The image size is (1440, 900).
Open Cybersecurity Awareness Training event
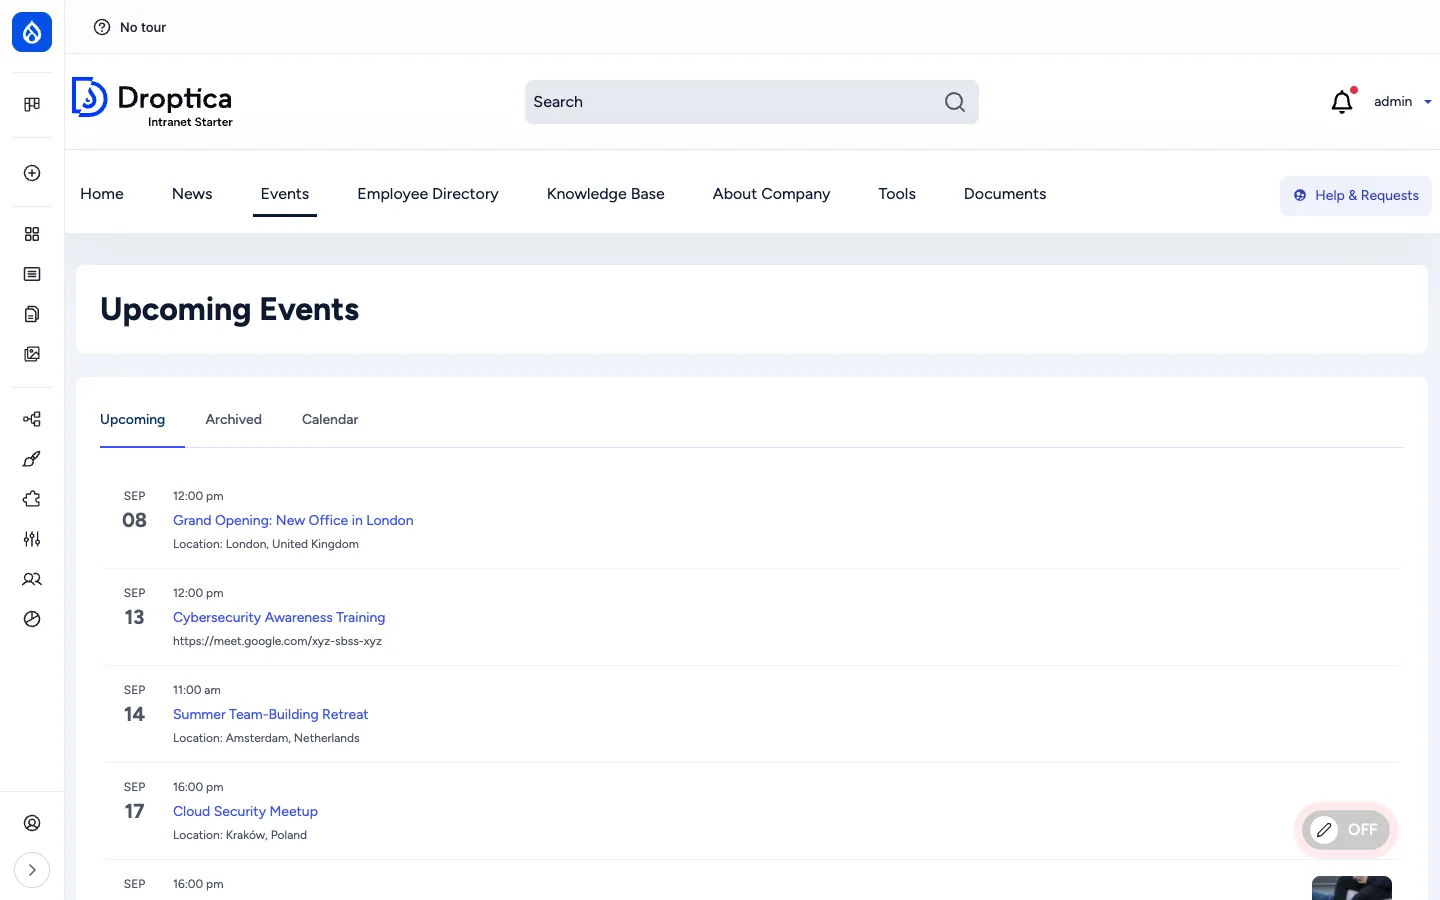[279, 617]
